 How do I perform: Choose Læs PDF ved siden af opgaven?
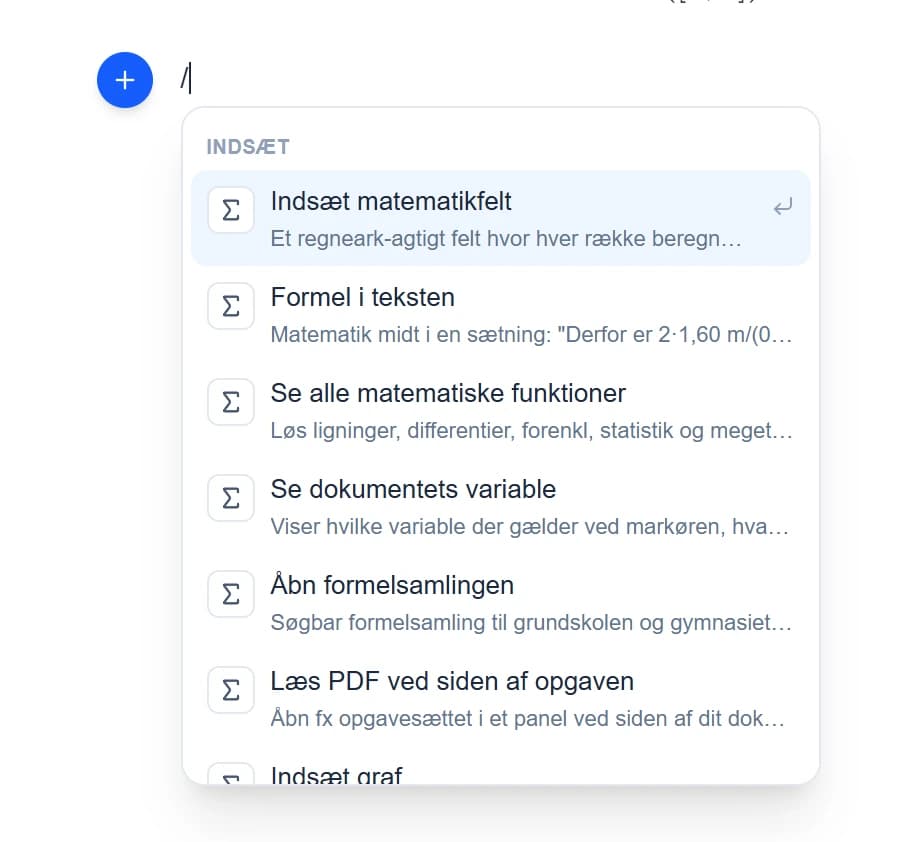[x=501, y=697]
